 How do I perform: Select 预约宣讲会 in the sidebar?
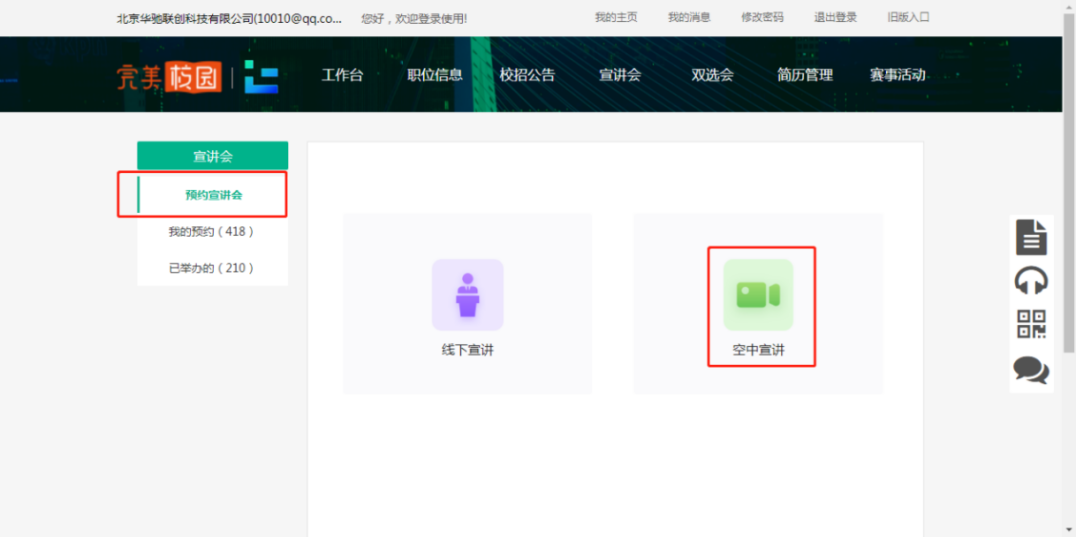pyautogui.click(x=213, y=195)
